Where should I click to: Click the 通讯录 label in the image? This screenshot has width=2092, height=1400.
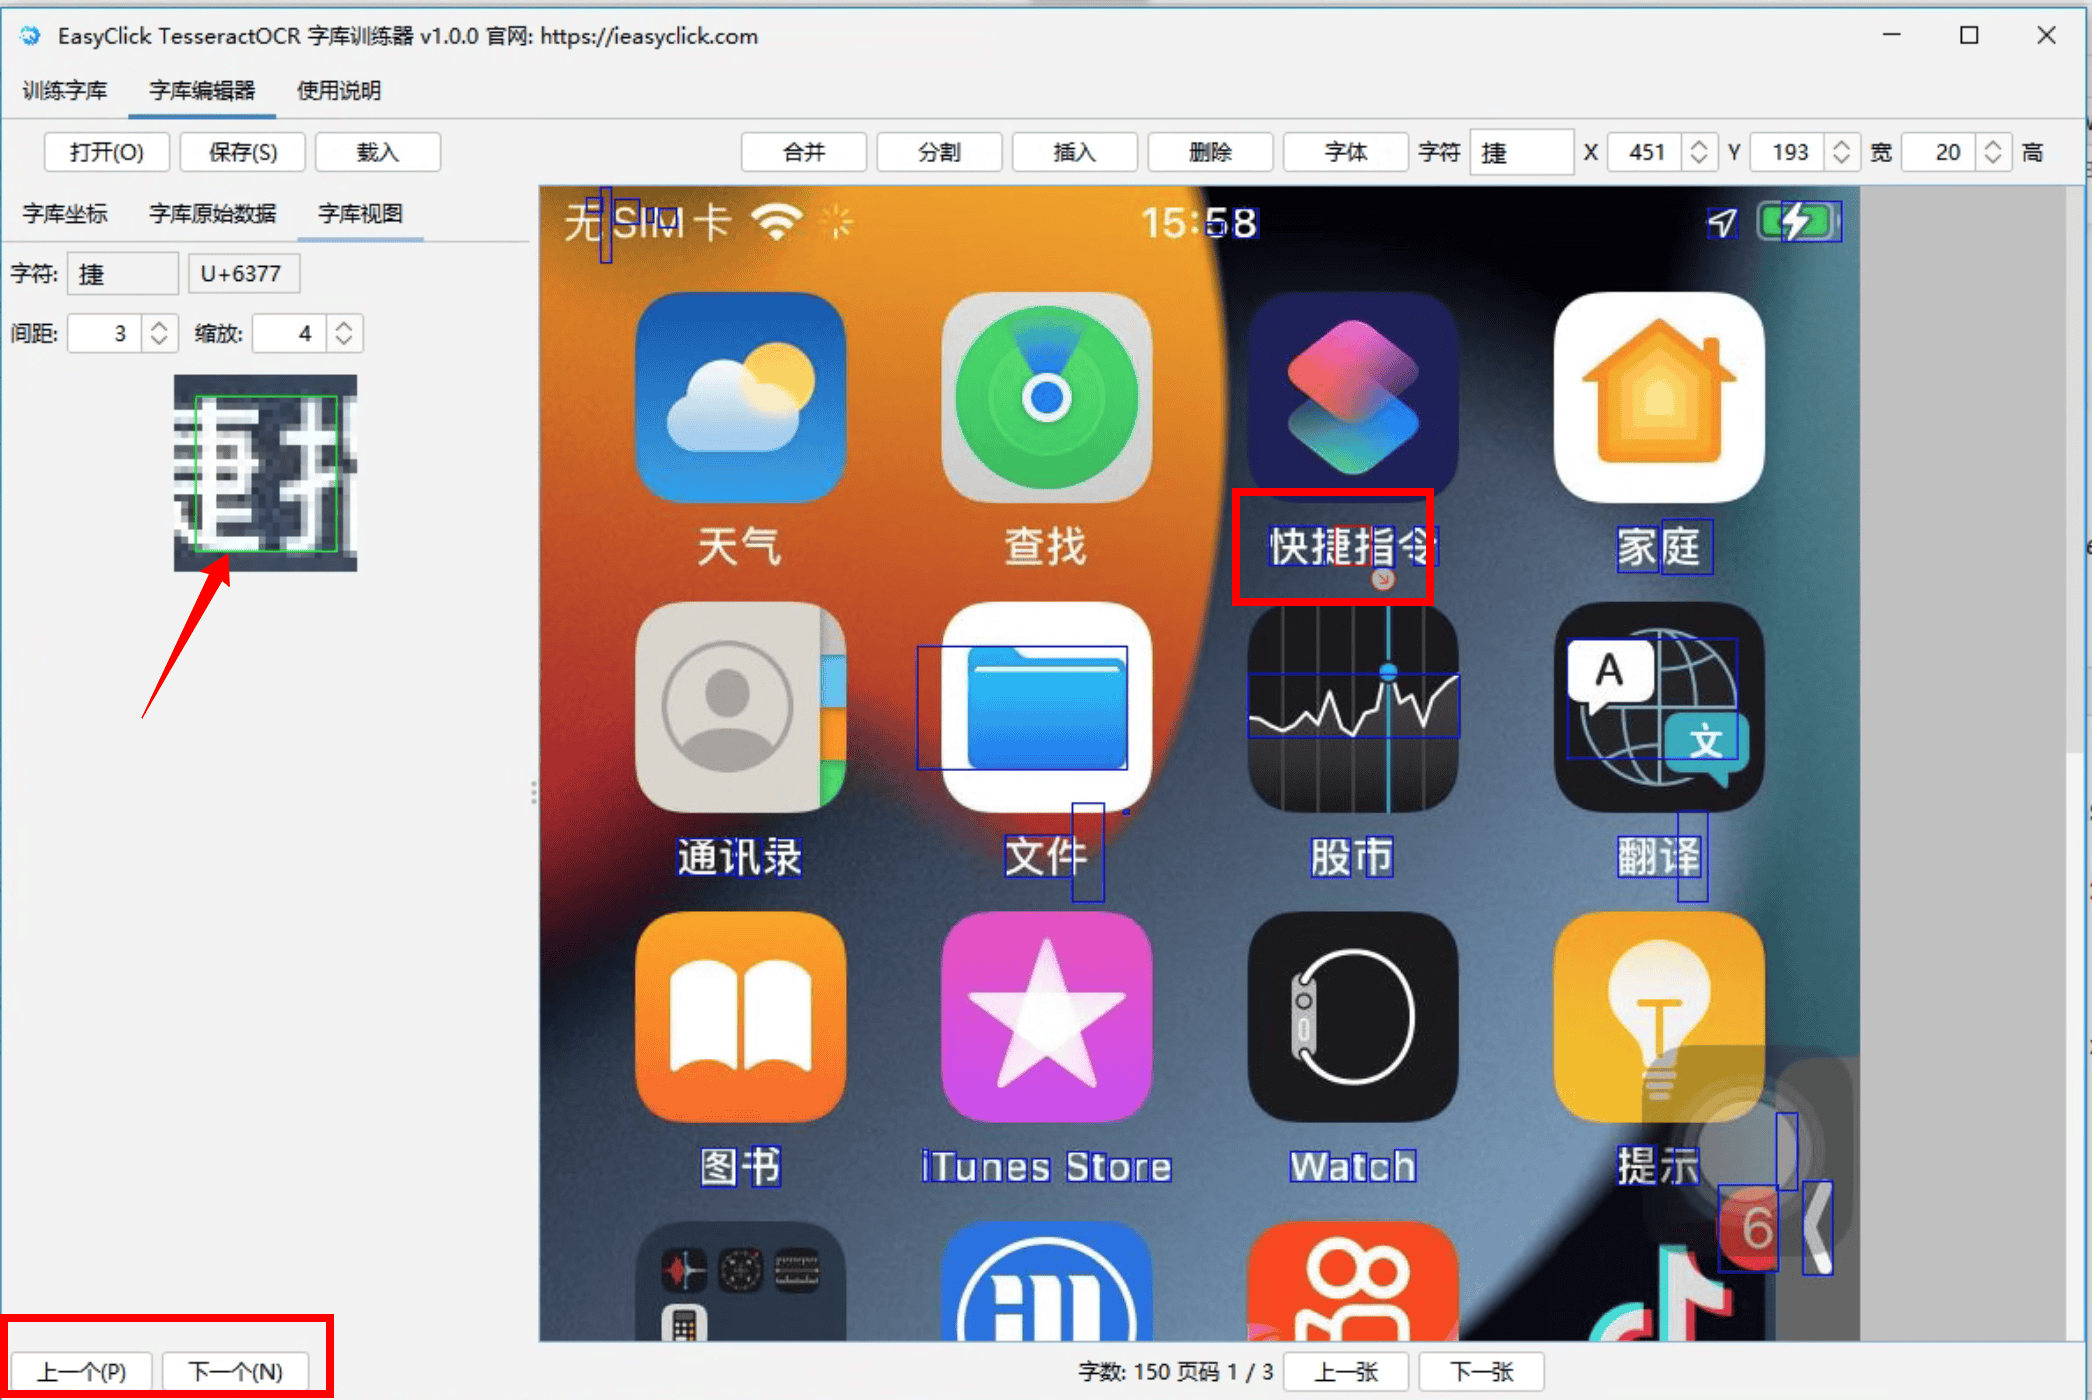tap(740, 857)
